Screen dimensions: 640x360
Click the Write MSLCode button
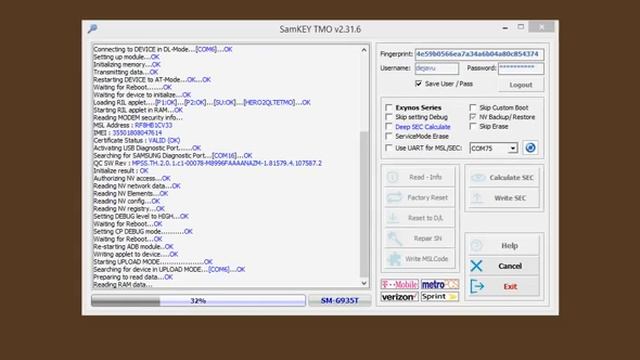pyautogui.click(x=419, y=259)
